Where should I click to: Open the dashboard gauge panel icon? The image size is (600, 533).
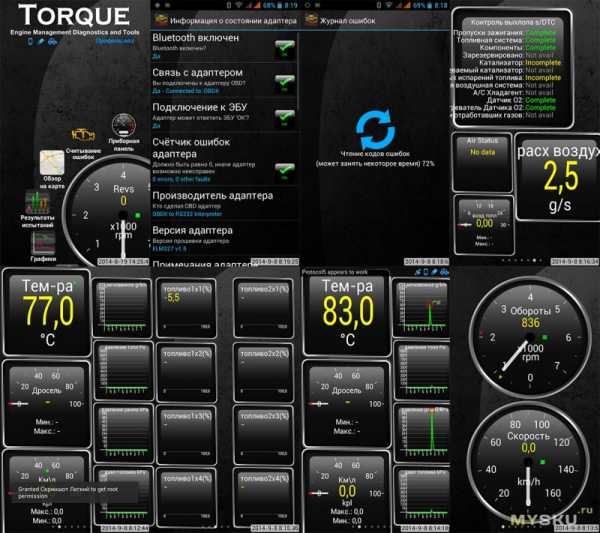(x=124, y=128)
